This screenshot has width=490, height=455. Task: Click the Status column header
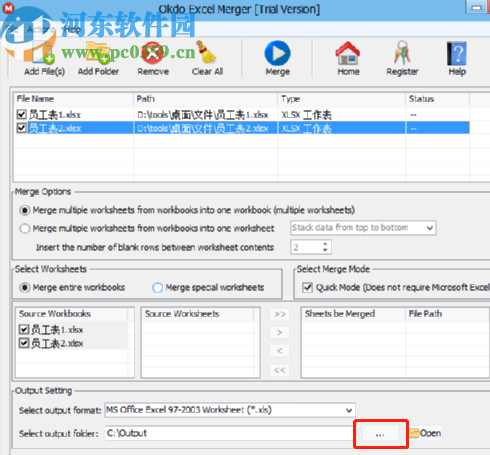[438, 99]
